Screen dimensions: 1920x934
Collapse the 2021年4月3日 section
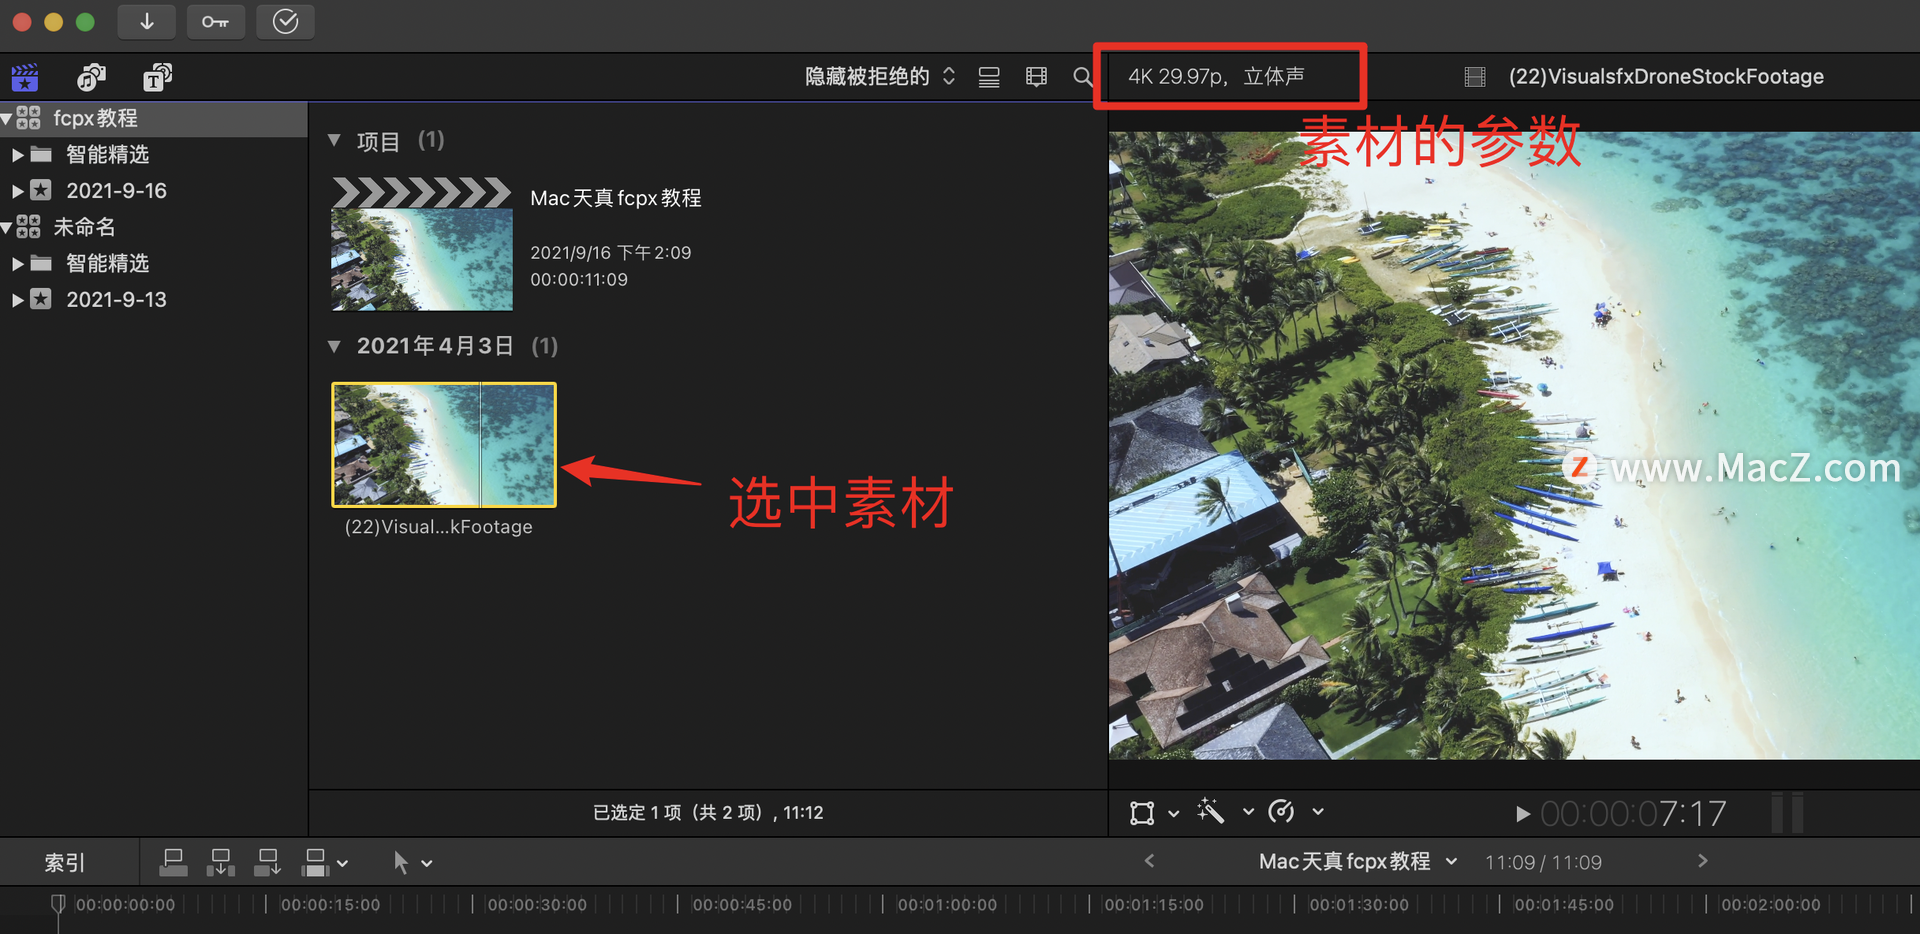coord(334,347)
